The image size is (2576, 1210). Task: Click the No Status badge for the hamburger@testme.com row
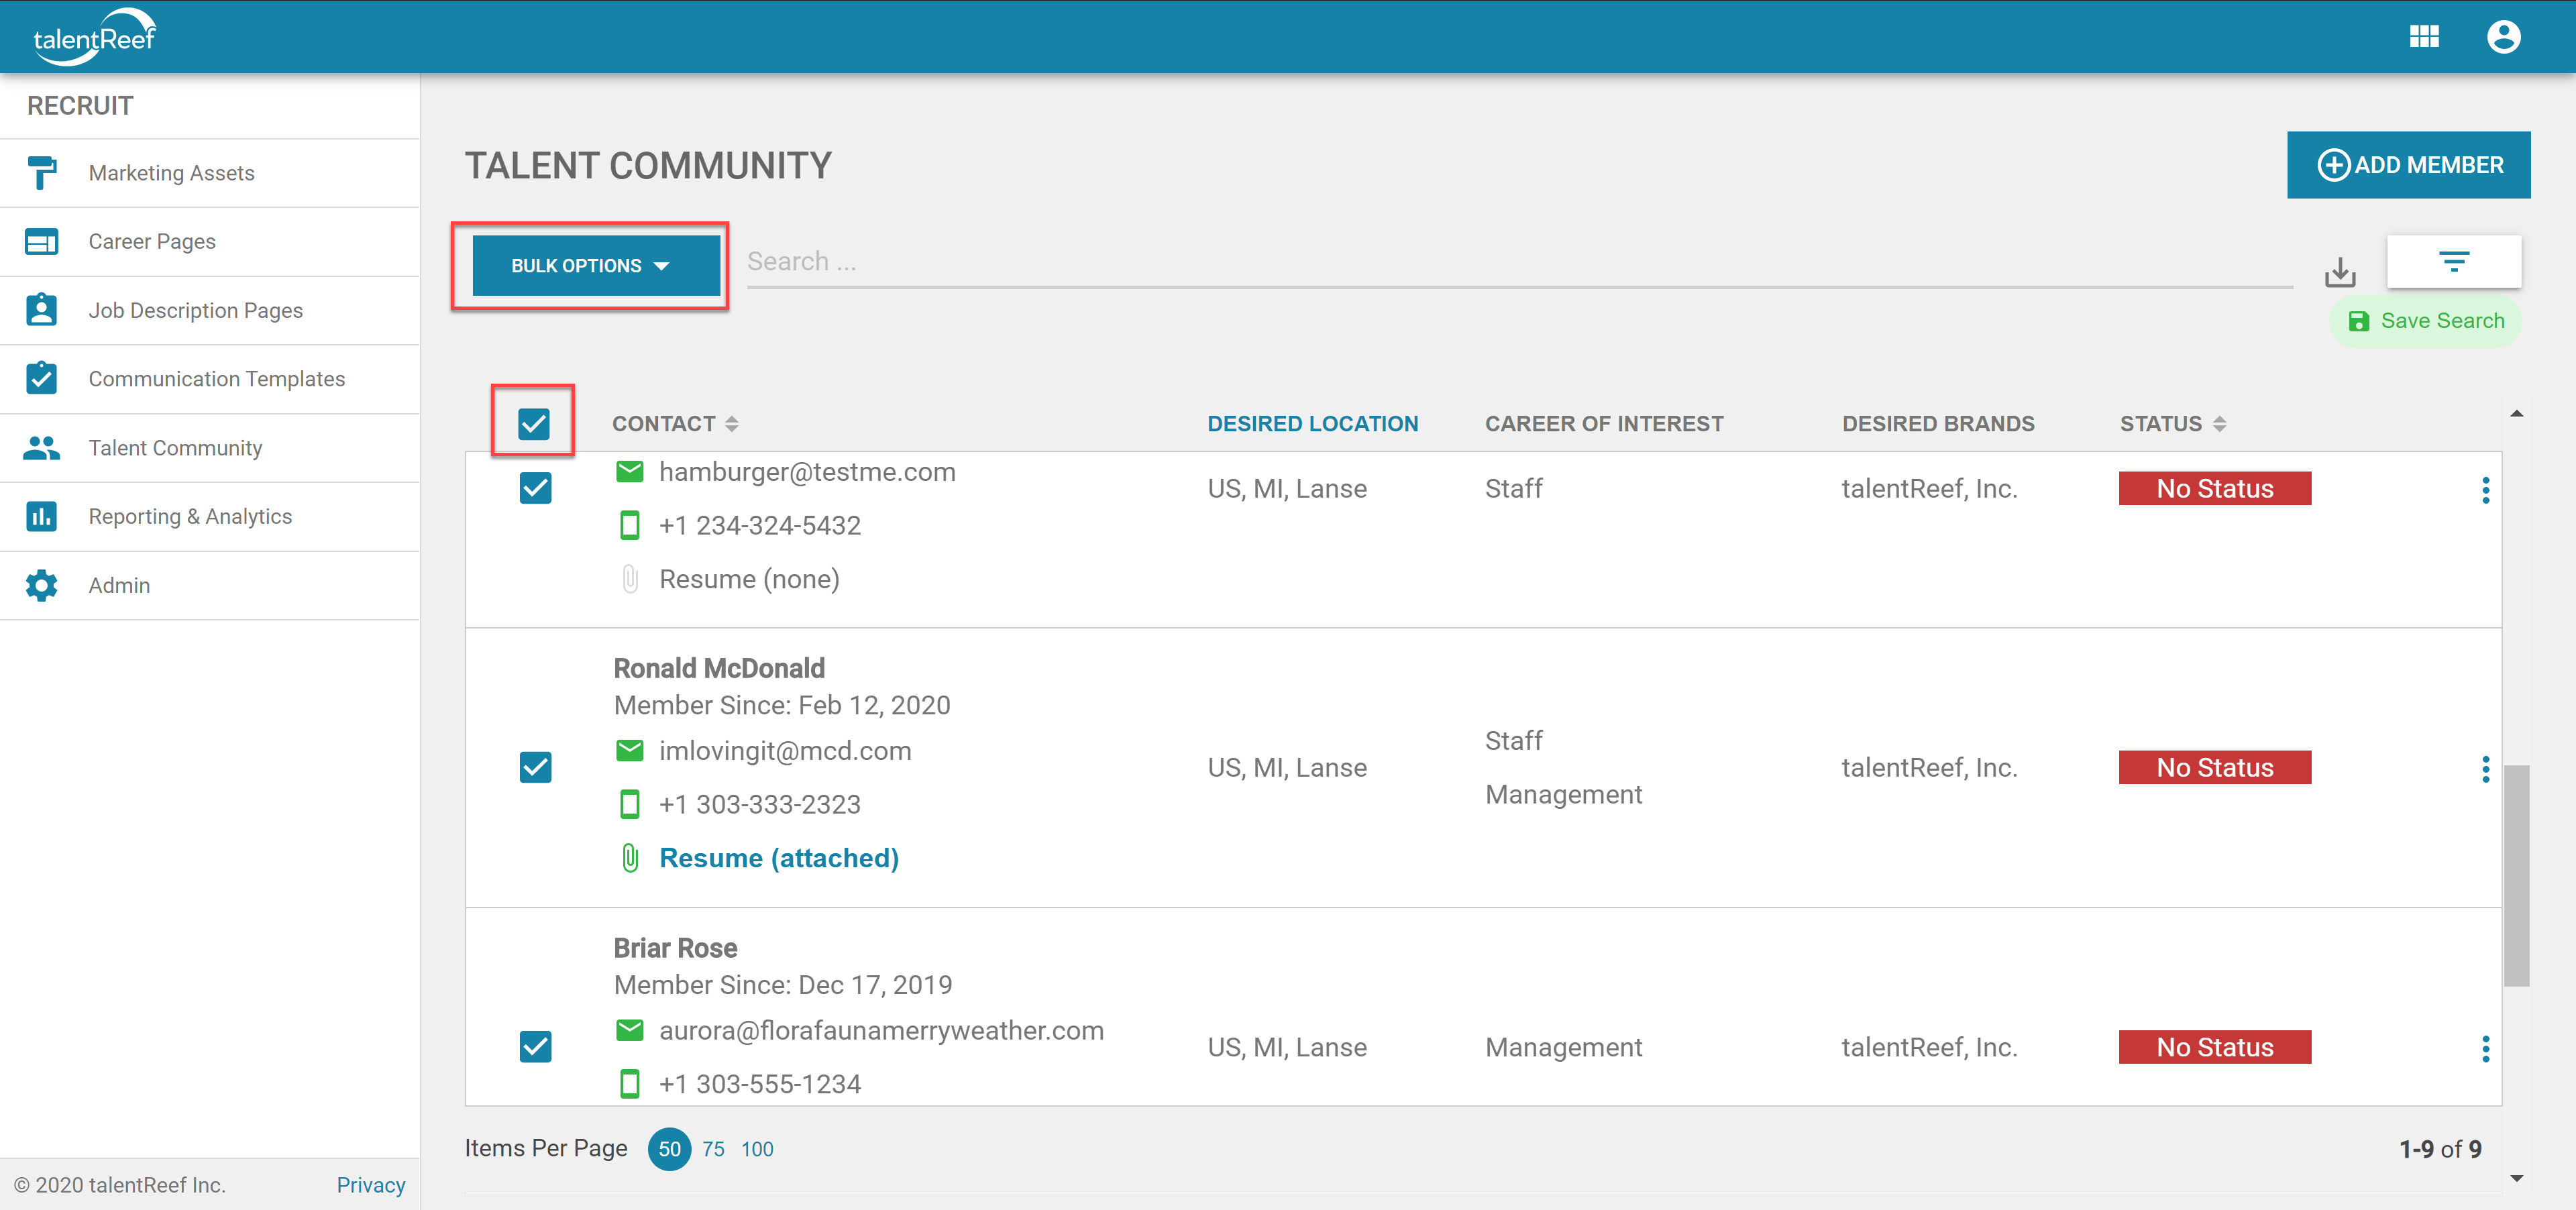tap(2215, 488)
